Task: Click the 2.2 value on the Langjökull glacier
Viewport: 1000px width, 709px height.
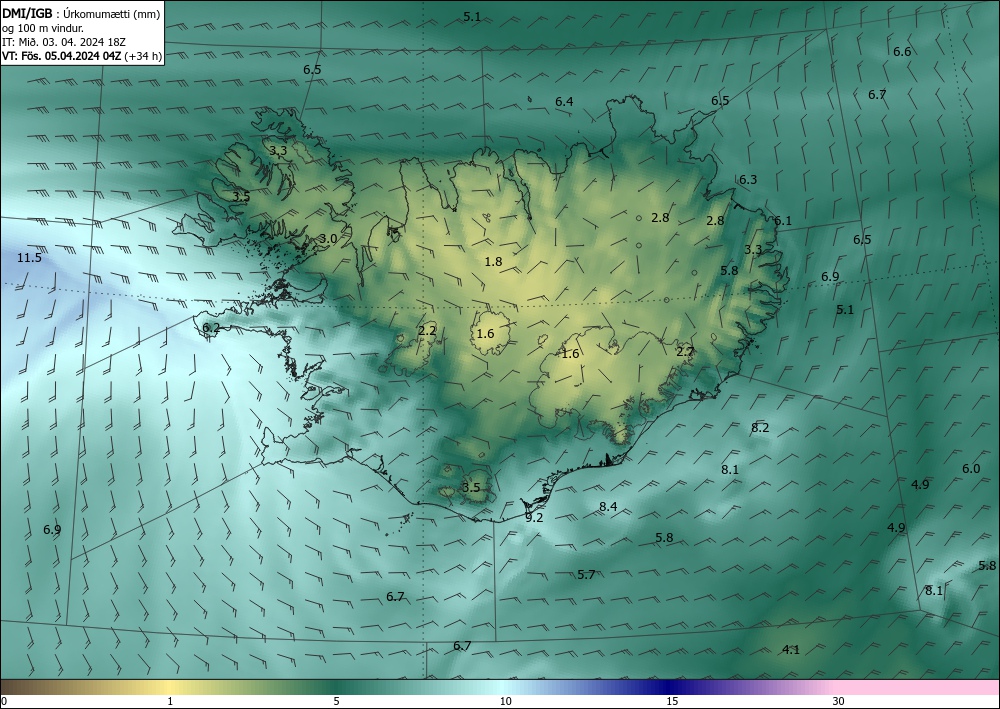Action: (427, 330)
